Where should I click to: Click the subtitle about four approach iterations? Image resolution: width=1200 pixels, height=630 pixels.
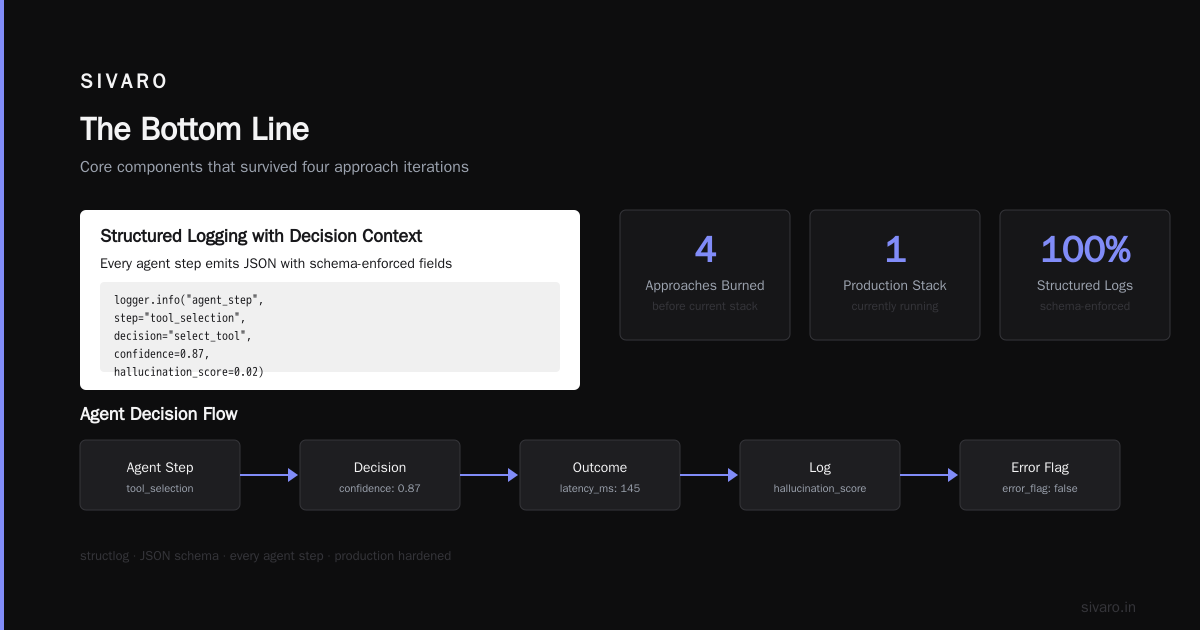point(274,167)
